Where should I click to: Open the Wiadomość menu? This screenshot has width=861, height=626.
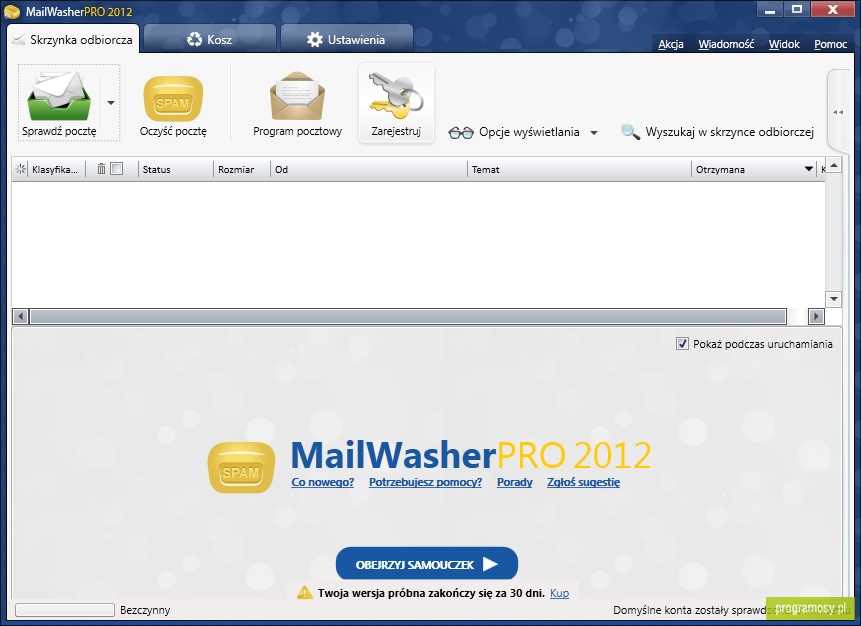[726, 44]
